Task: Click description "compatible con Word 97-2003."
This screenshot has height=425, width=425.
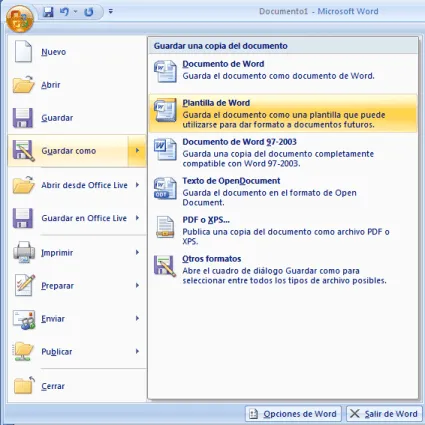Action: click(x=241, y=163)
